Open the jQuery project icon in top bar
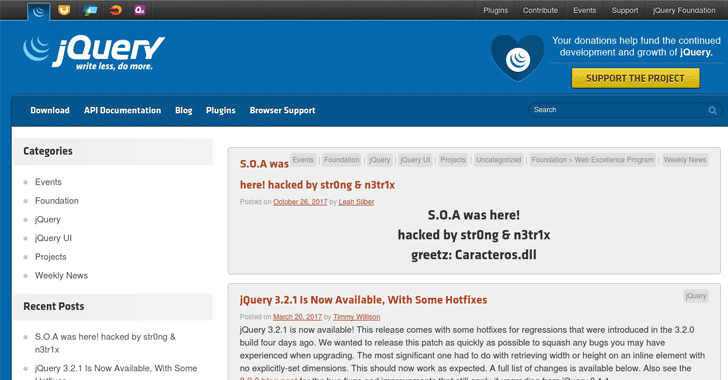 pos(39,11)
